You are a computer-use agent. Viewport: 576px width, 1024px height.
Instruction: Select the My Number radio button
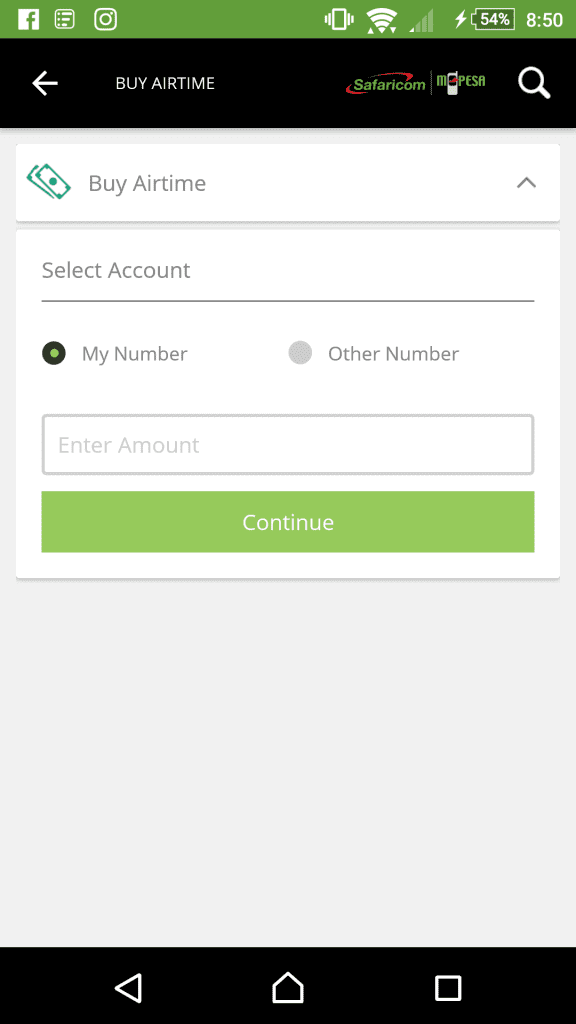pyautogui.click(x=54, y=353)
